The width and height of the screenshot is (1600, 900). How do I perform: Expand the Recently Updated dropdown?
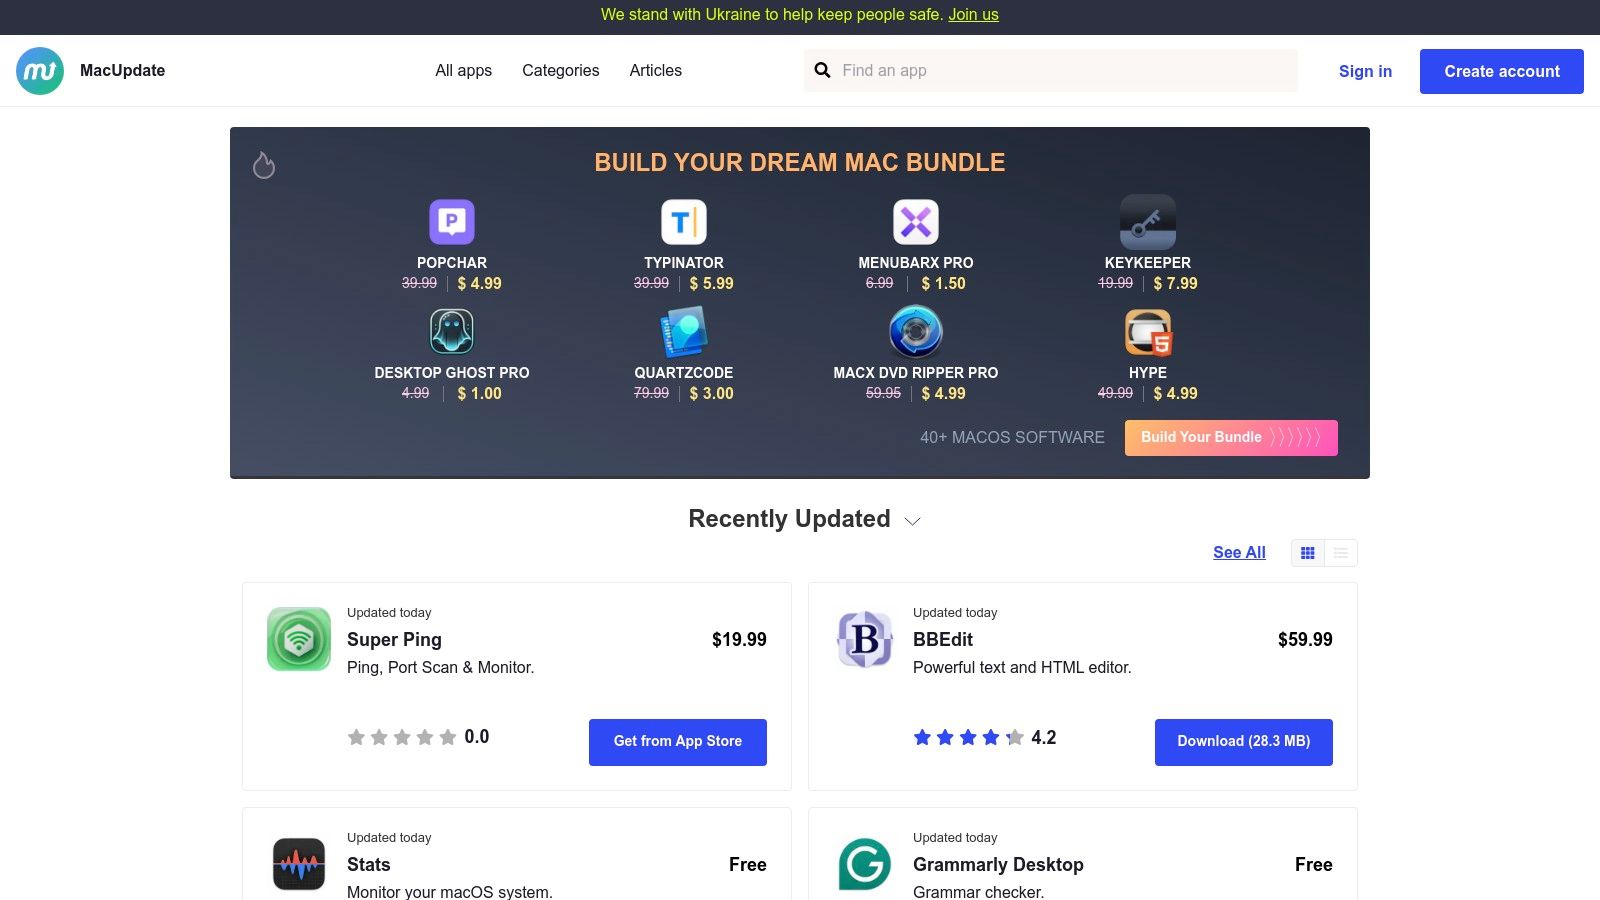click(x=912, y=521)
